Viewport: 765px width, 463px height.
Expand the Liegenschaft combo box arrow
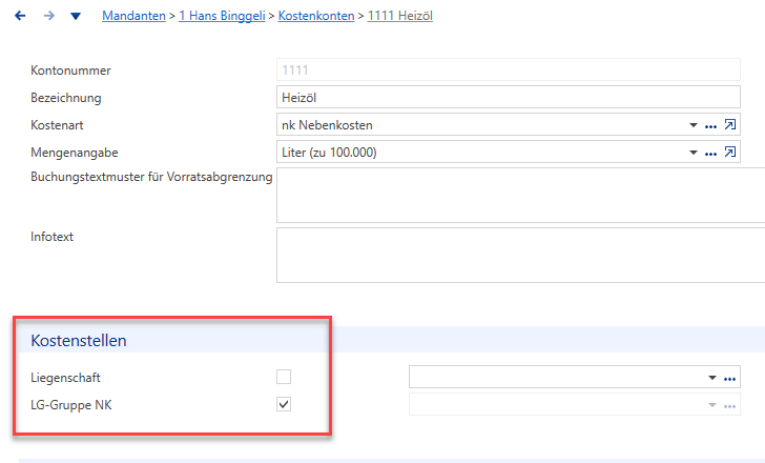coord(712,378)
